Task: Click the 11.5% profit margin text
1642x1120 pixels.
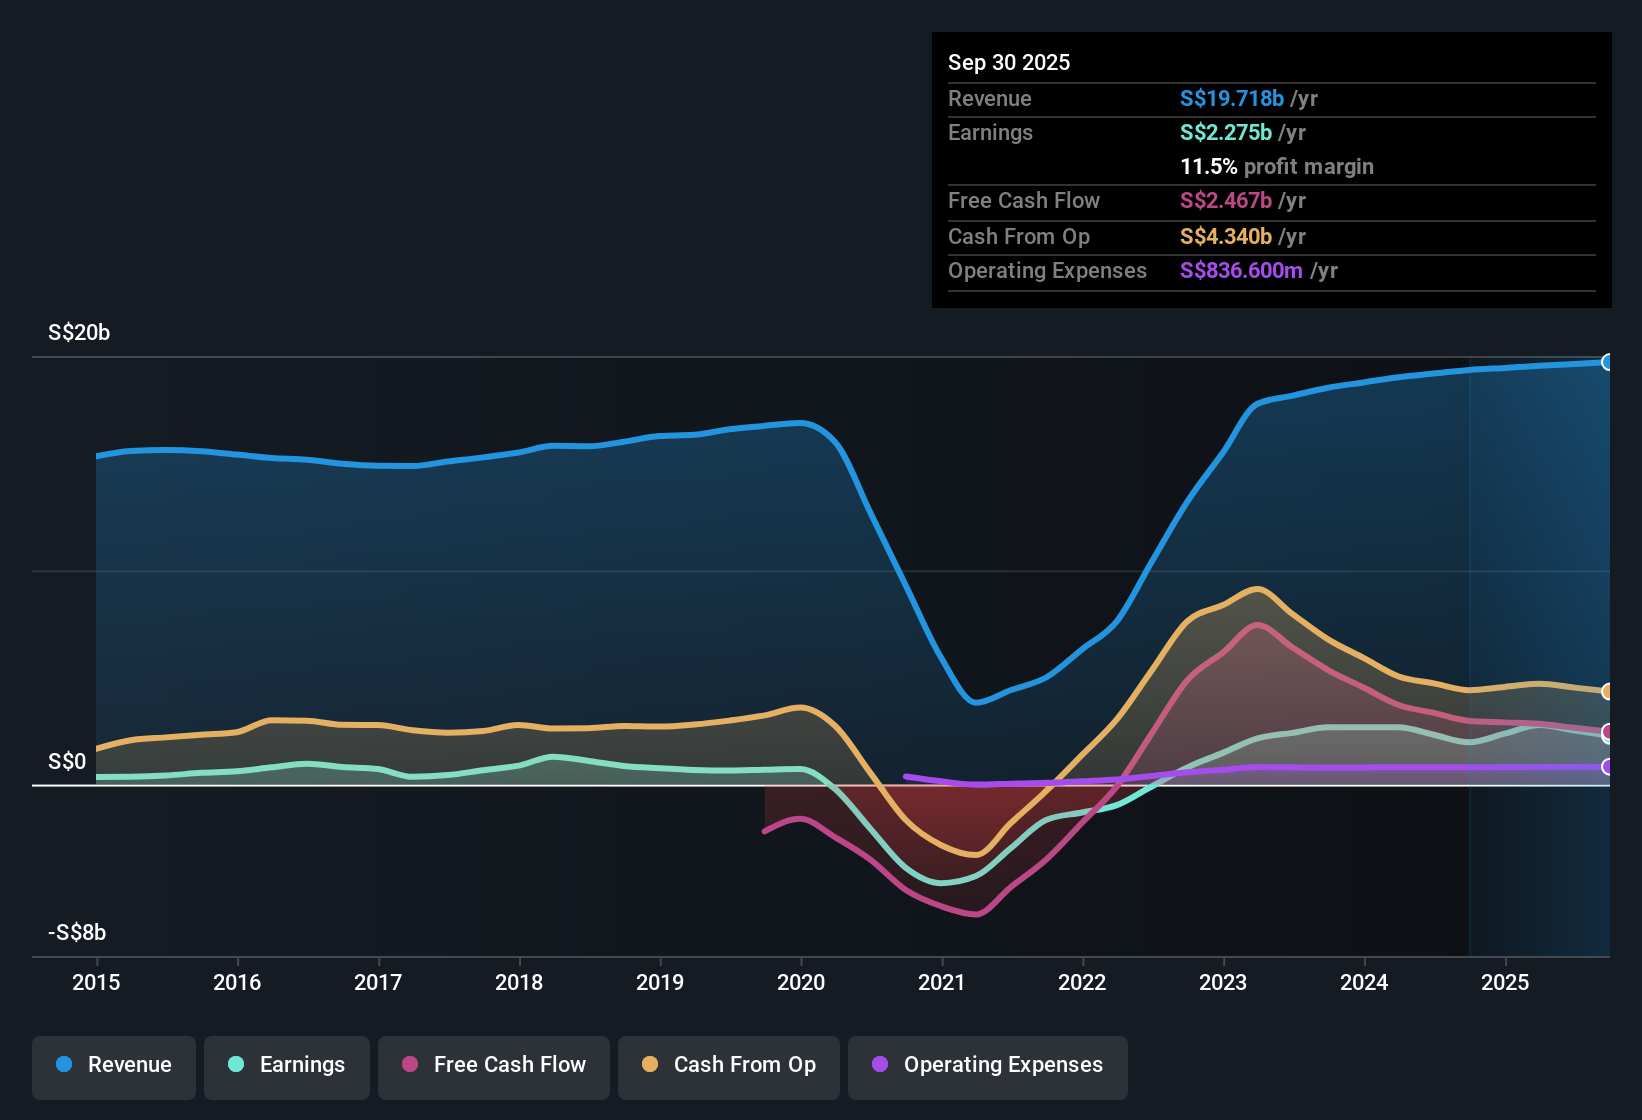Action: coord(1277,166)
